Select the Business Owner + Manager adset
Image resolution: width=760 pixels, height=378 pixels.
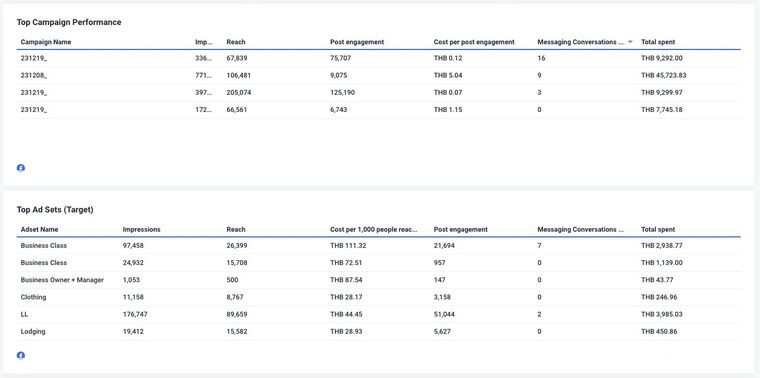pyautogui.click(x=62, y=280)
